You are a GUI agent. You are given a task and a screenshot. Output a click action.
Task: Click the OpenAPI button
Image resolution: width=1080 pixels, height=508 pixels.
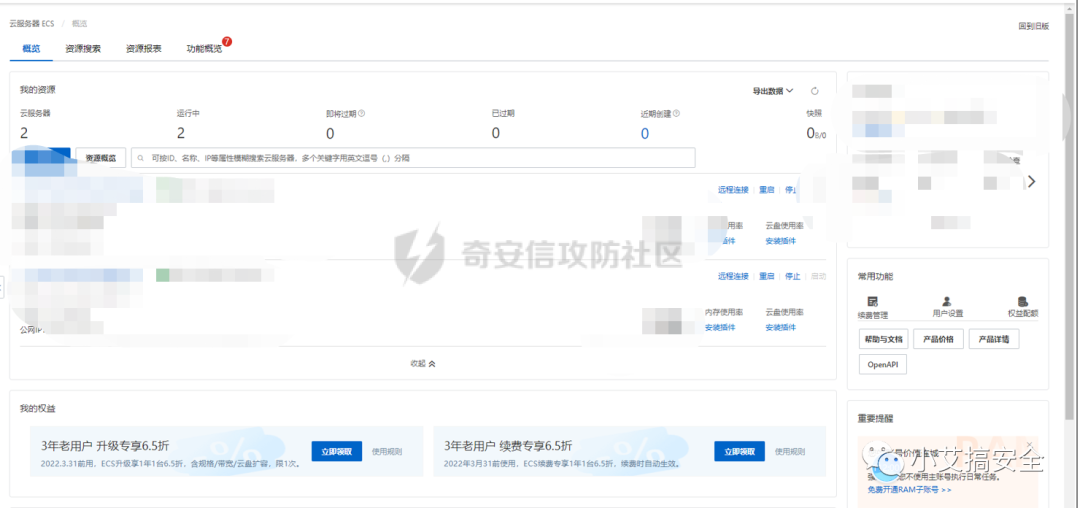[882, 364]
